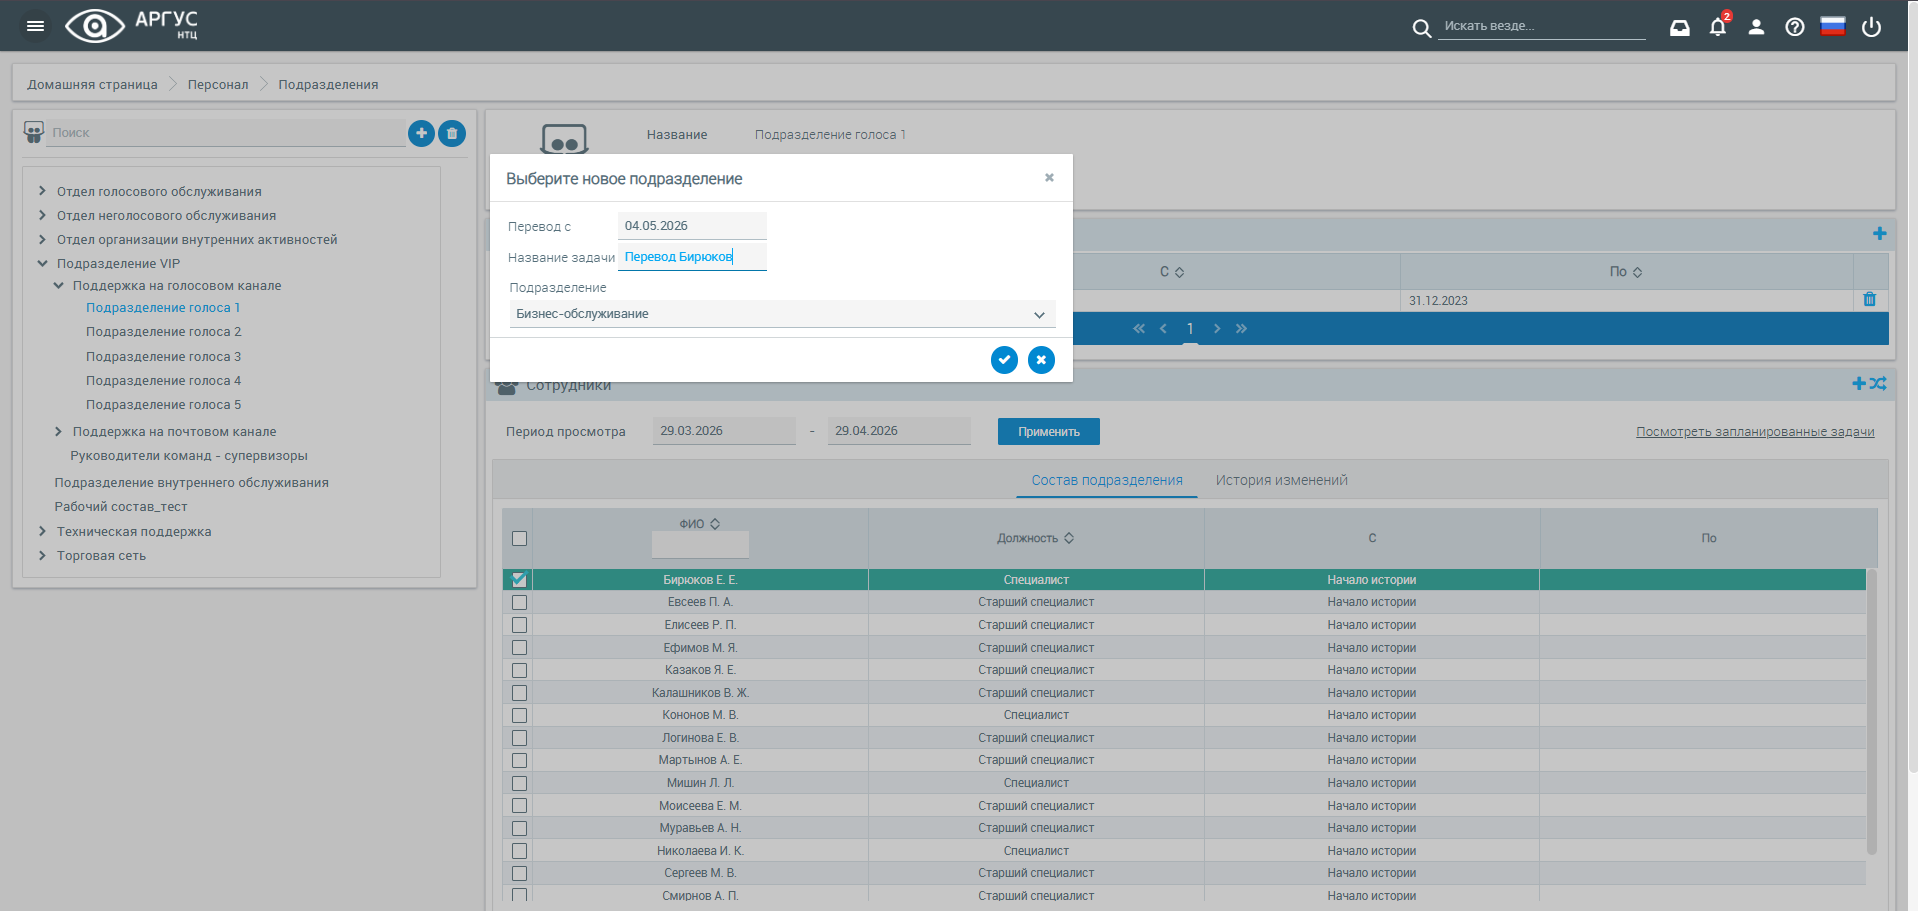Collapse the Подразделение VIP tree node
1918x911 pixels.
coord(42,264)
